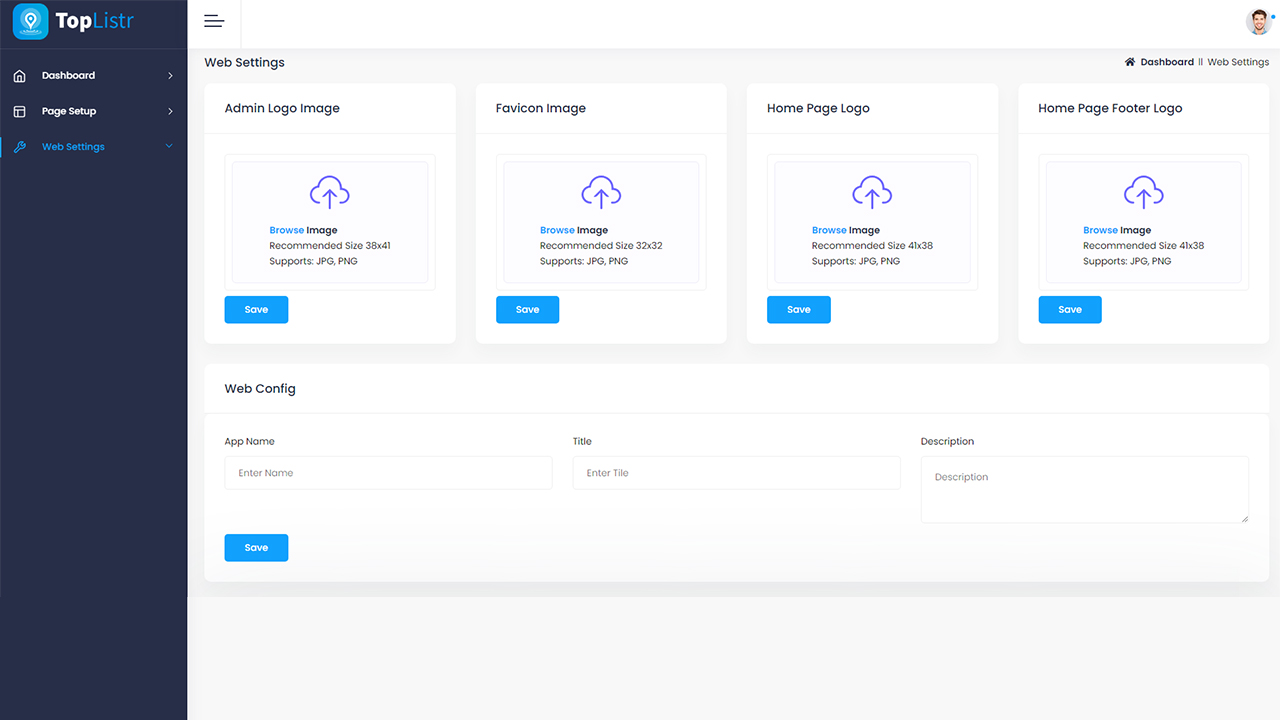Image resolution: width=1280 pixels, height=720 pixels.
Task: Select Web Settings in the sidebar
Action: (73, 146)
